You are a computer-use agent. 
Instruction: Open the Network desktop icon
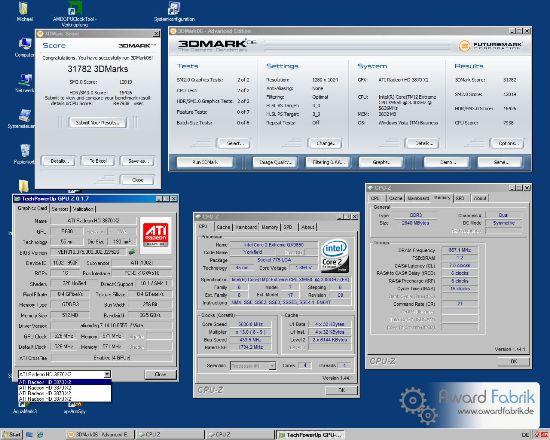pos(25,83)
